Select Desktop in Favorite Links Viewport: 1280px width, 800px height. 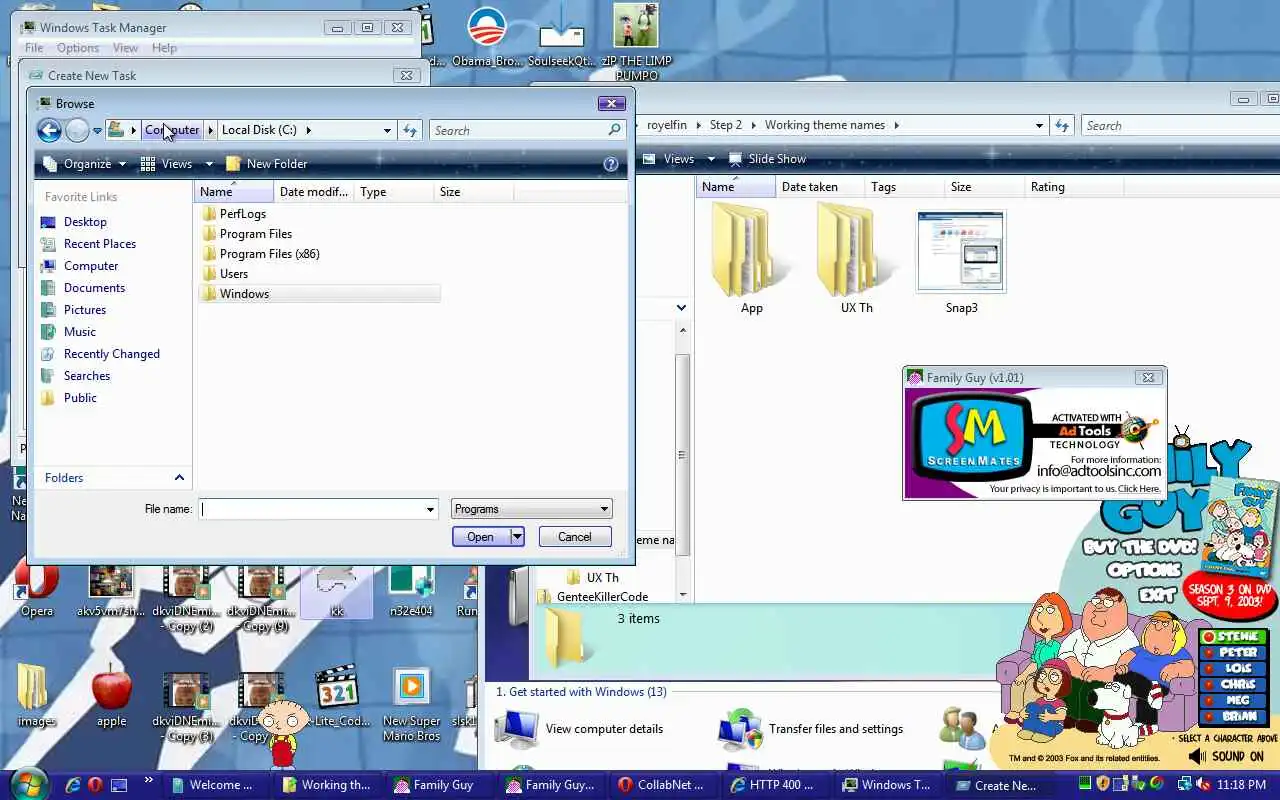[x=85, y=222]
